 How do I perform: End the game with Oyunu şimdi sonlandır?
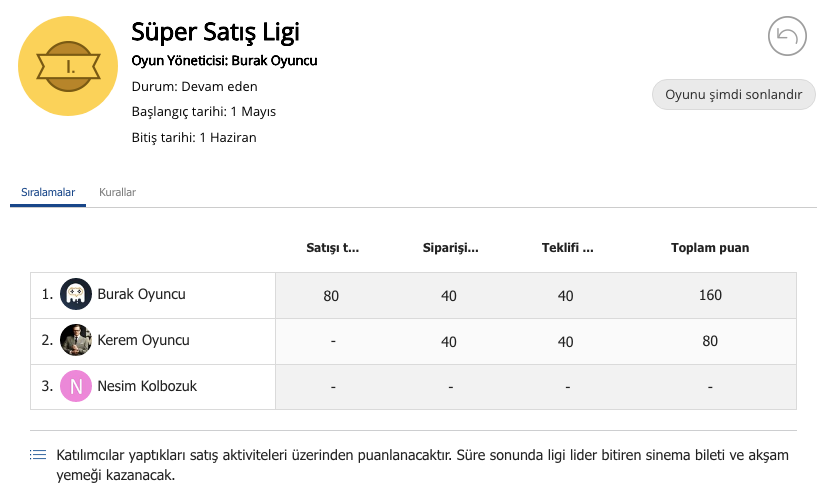(x=734, y=95)
